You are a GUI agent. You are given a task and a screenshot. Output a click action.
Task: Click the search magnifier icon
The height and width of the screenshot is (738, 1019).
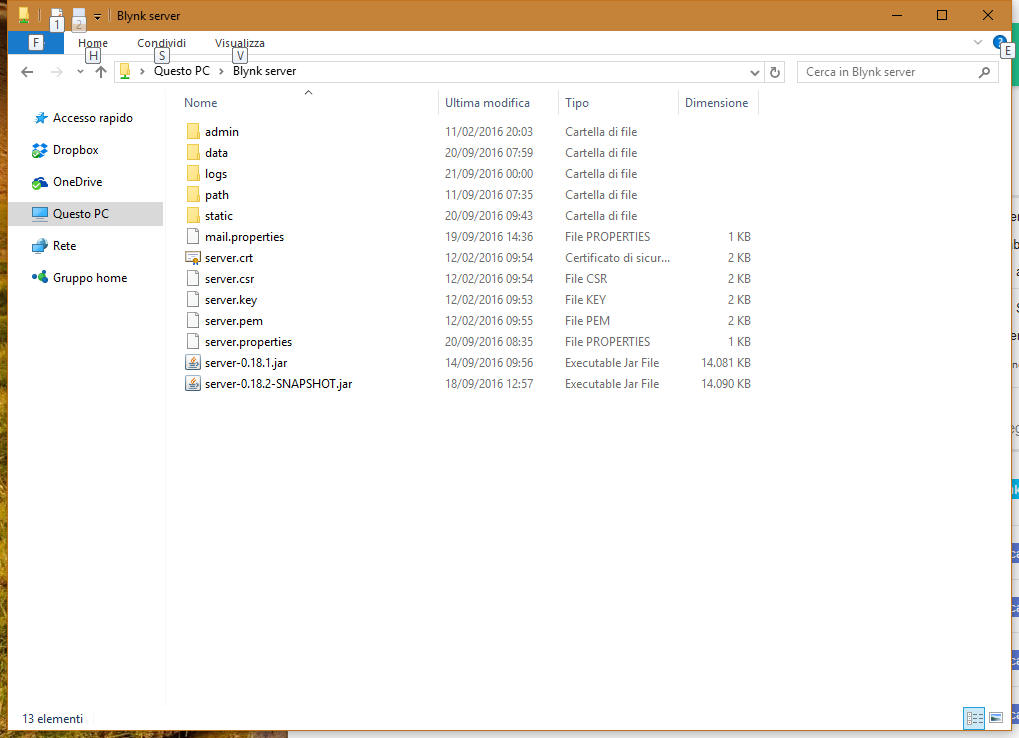point(985,72)
